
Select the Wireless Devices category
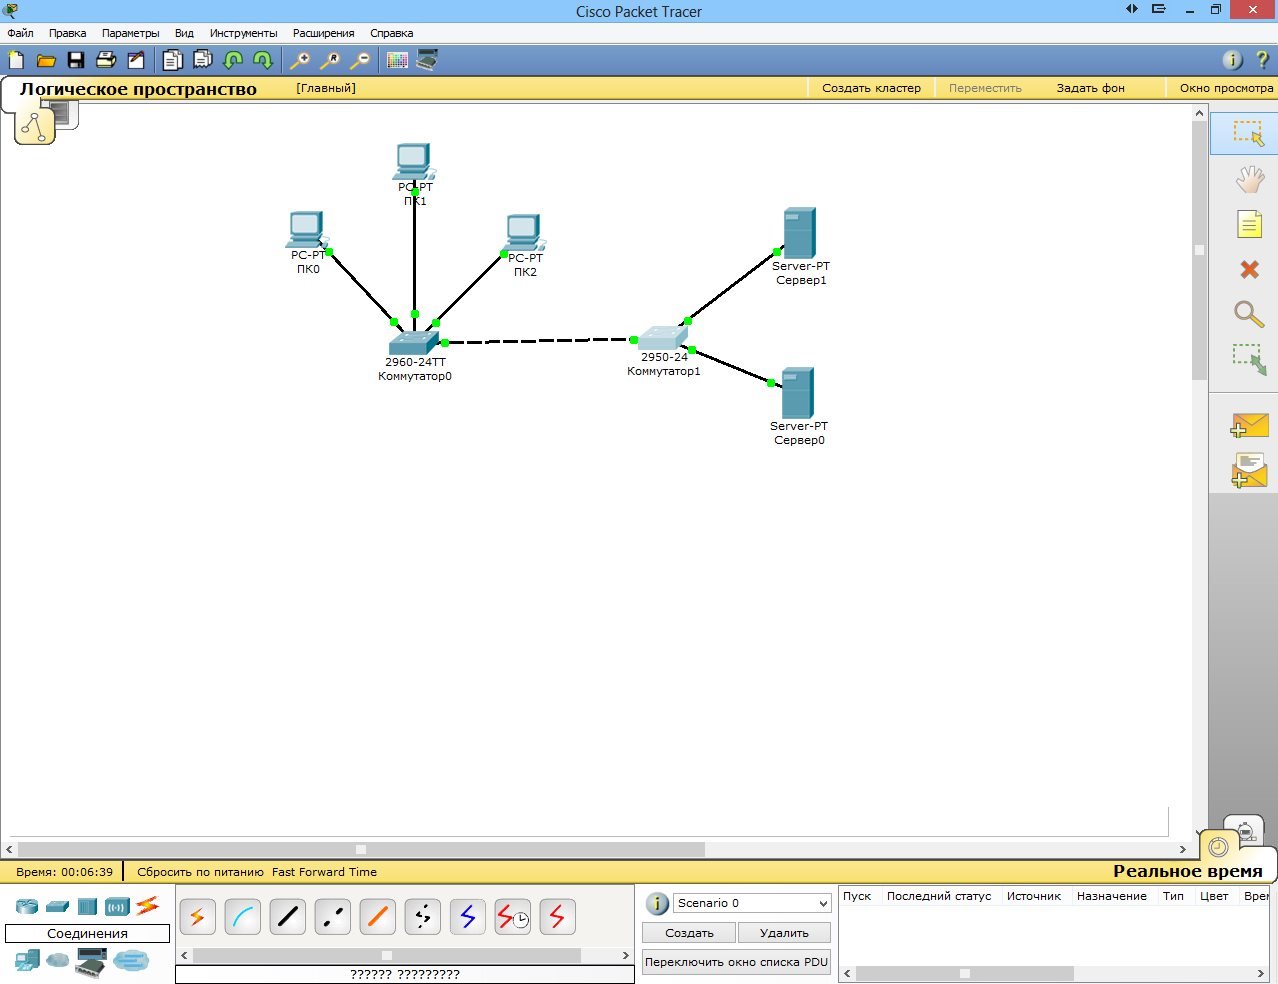tap(117, 907)
